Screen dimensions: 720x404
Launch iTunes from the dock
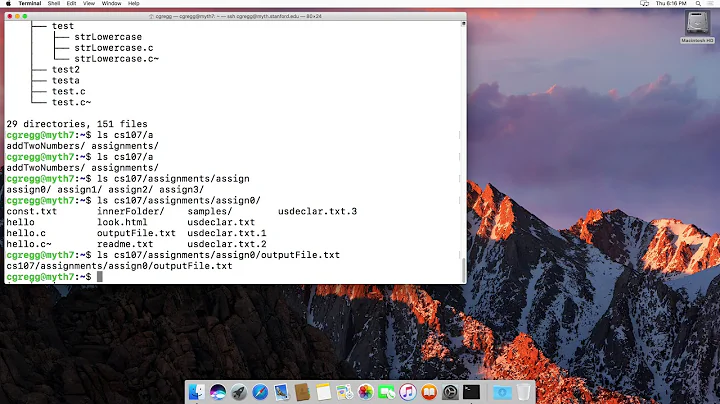407,392
